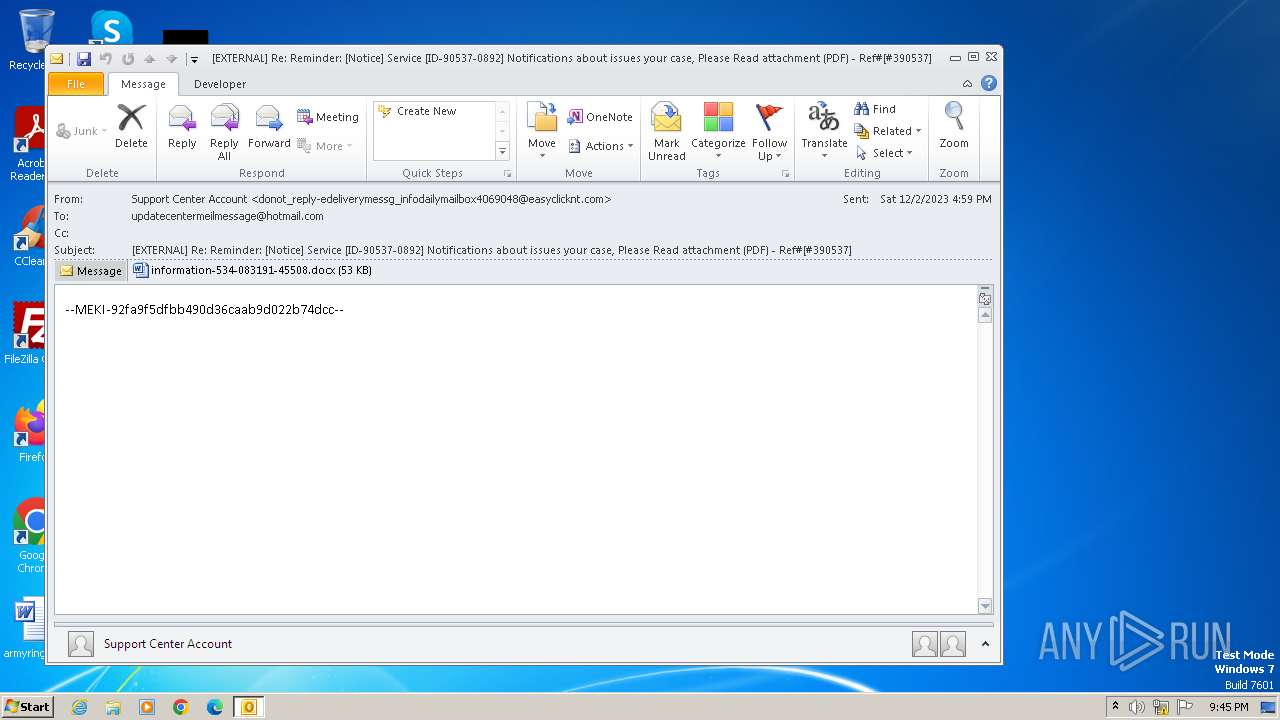Open the Translate tool
Image resolution: width=1280 pixels, height=720 pixels.
click(824, 132)
